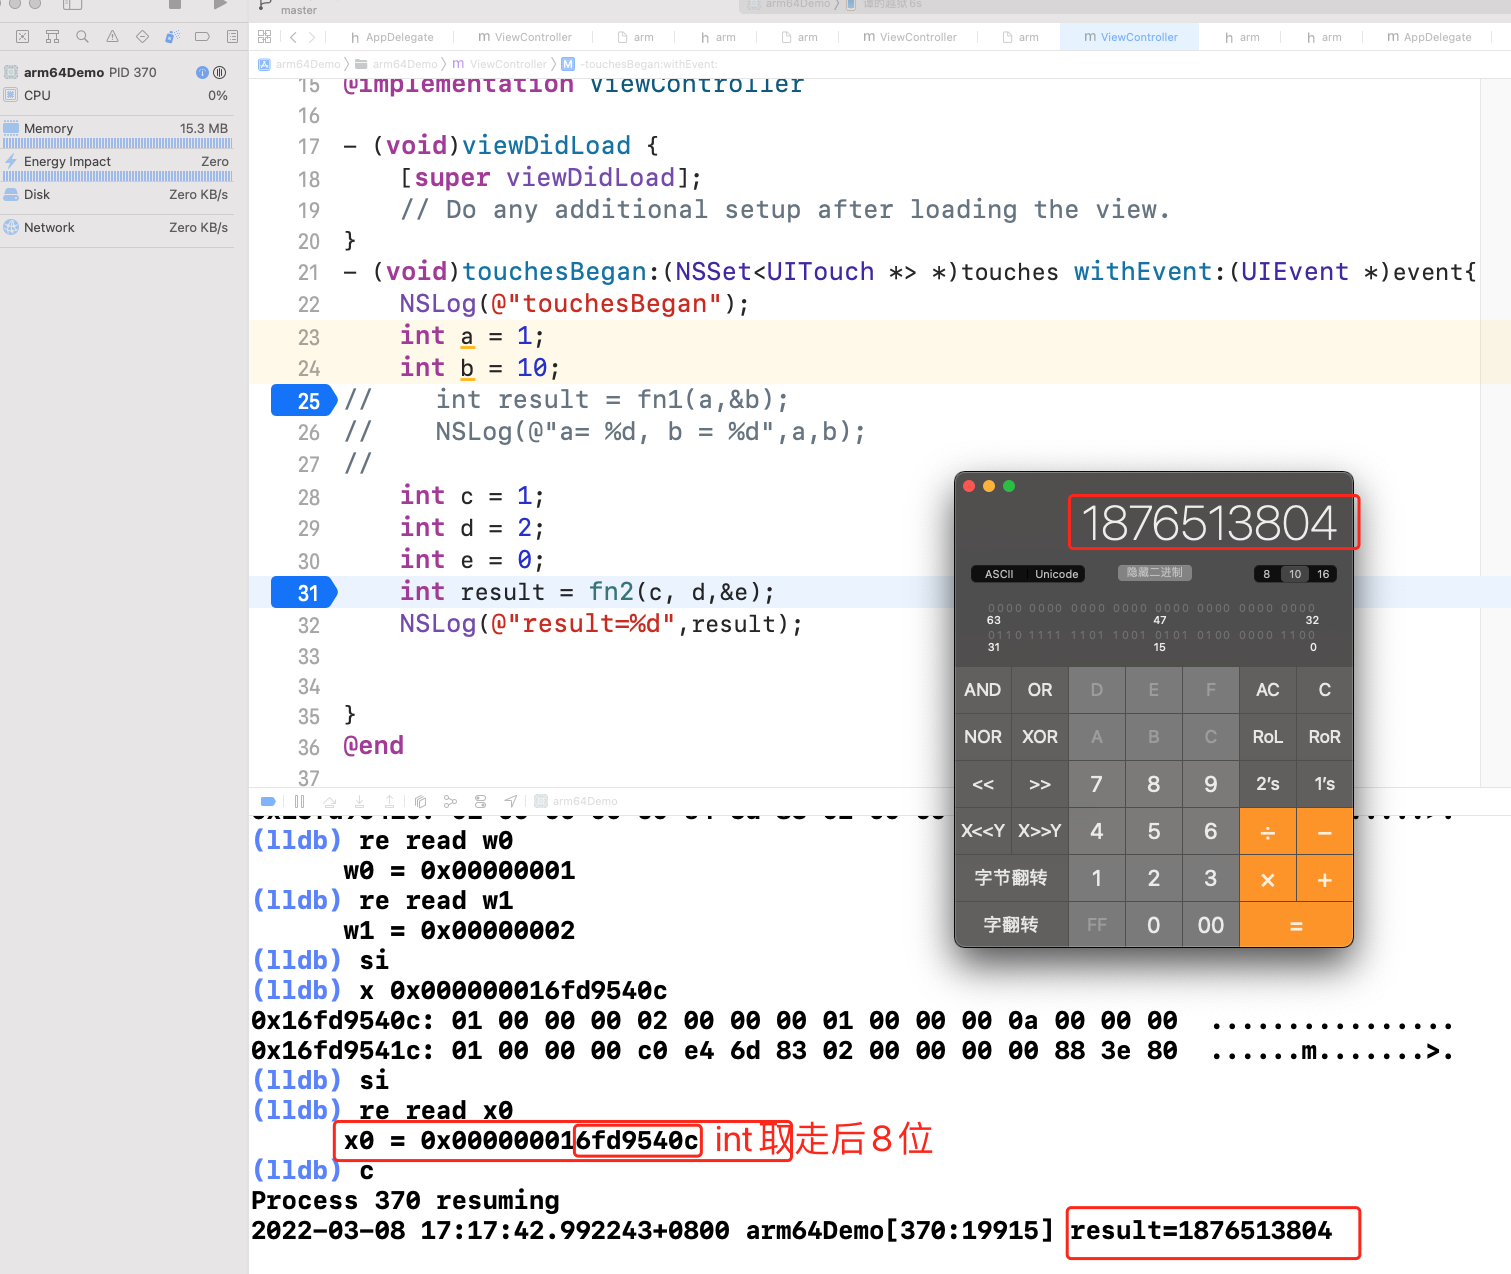Viewport: 1511px width, 1274px height.
Task: Pause program execution in debug bar
Action: pyautogui.click(x=298, y=801)
